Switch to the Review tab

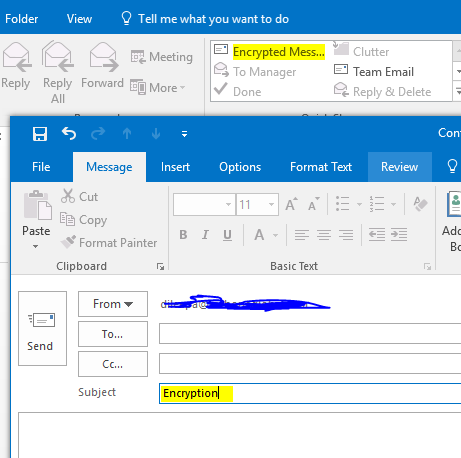pos(400,167)
